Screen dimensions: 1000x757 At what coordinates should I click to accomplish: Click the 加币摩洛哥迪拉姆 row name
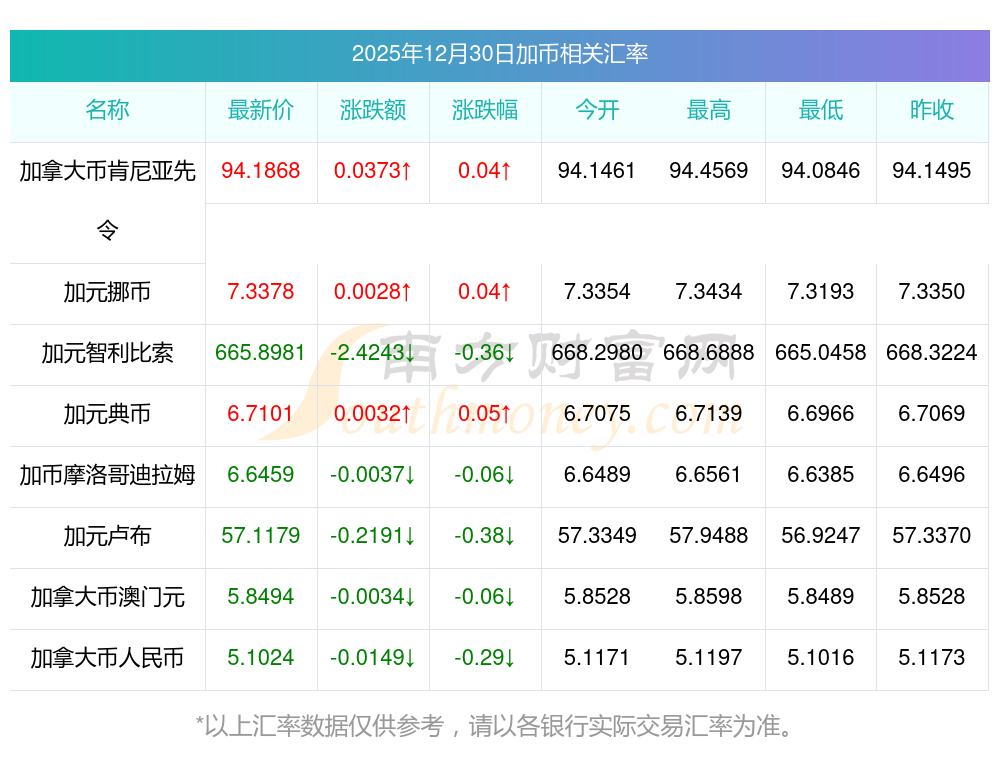click(107, 475)
